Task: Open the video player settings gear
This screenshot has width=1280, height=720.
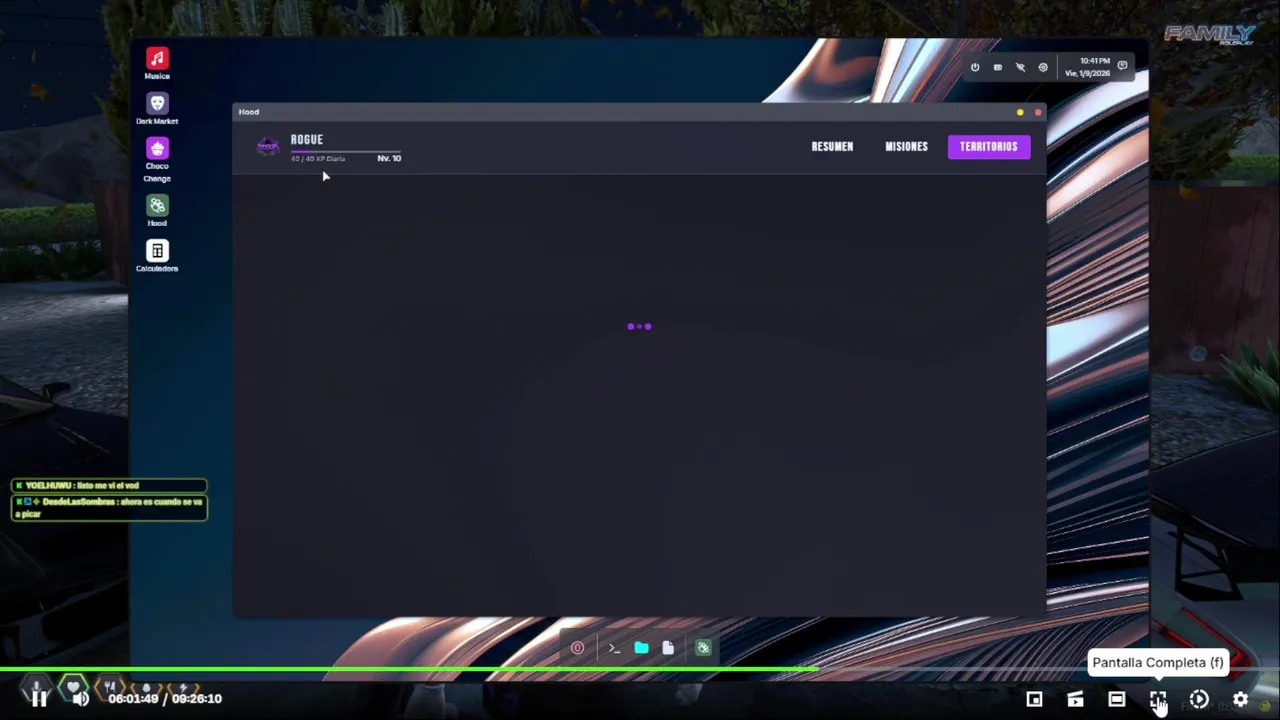Action: [1240, 700]
